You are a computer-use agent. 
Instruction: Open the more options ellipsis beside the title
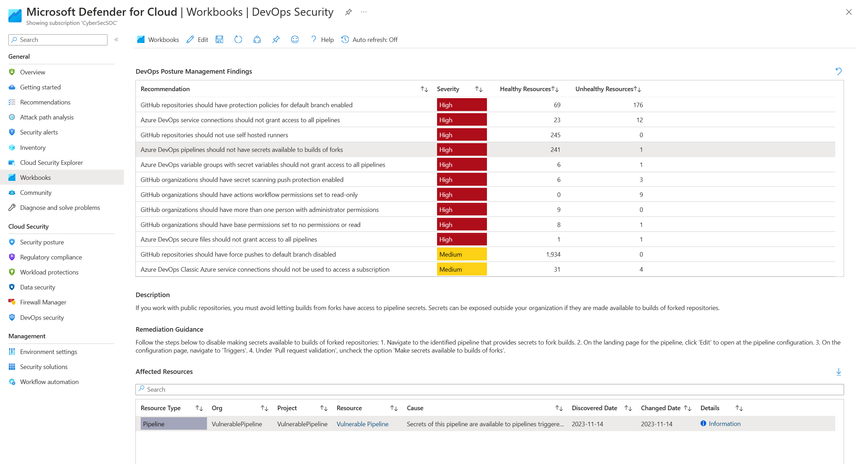coord(364,12)
